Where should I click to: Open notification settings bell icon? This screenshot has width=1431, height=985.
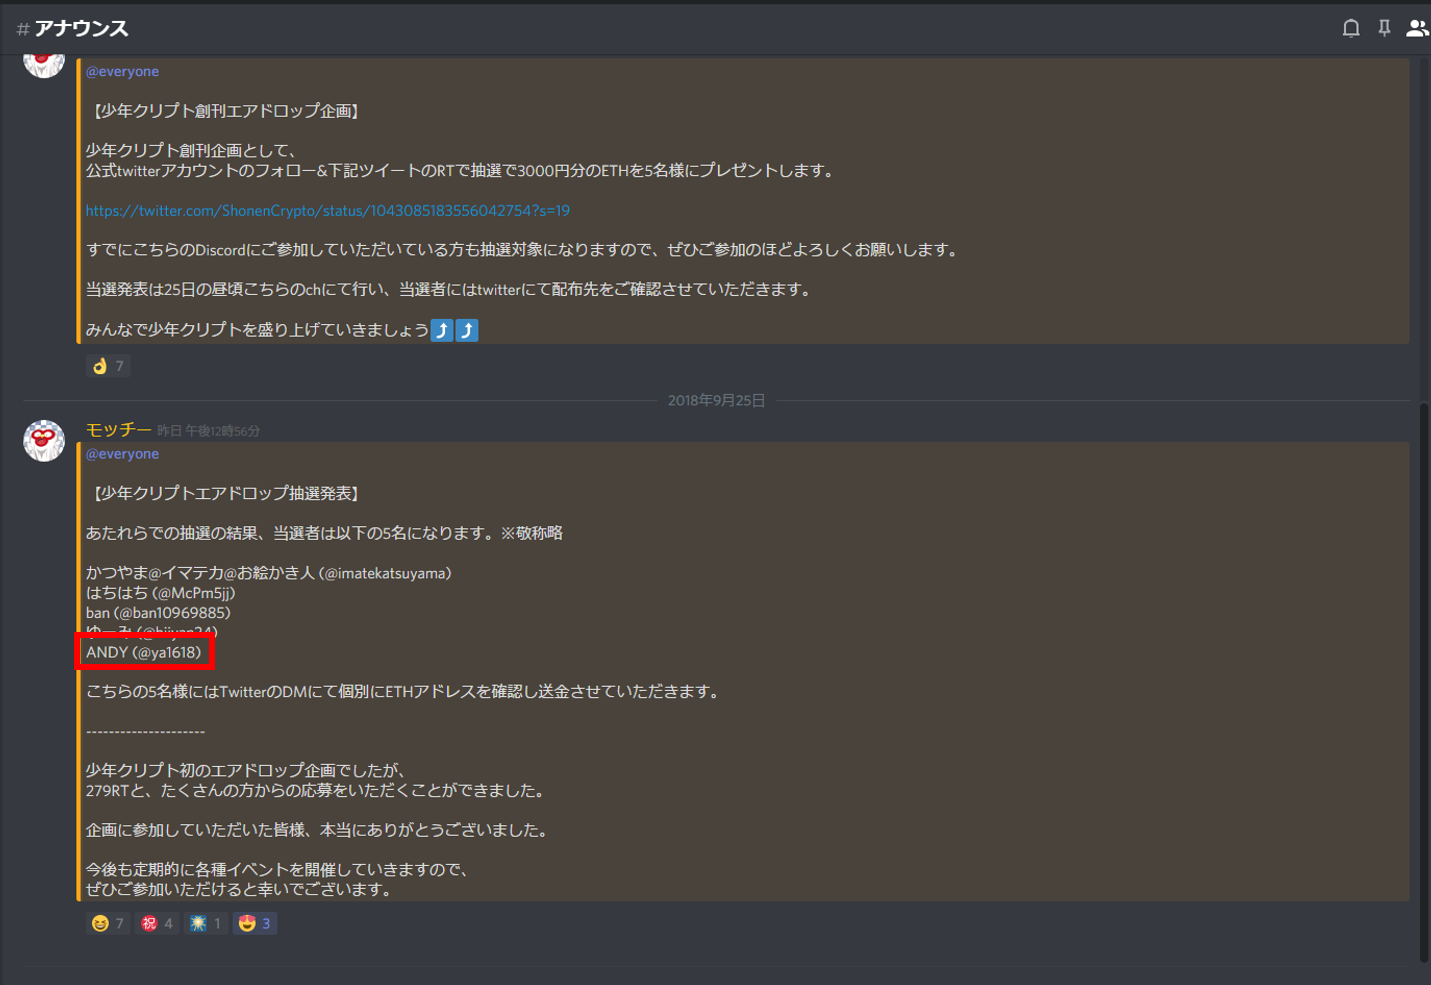[x=1350, y=28]
